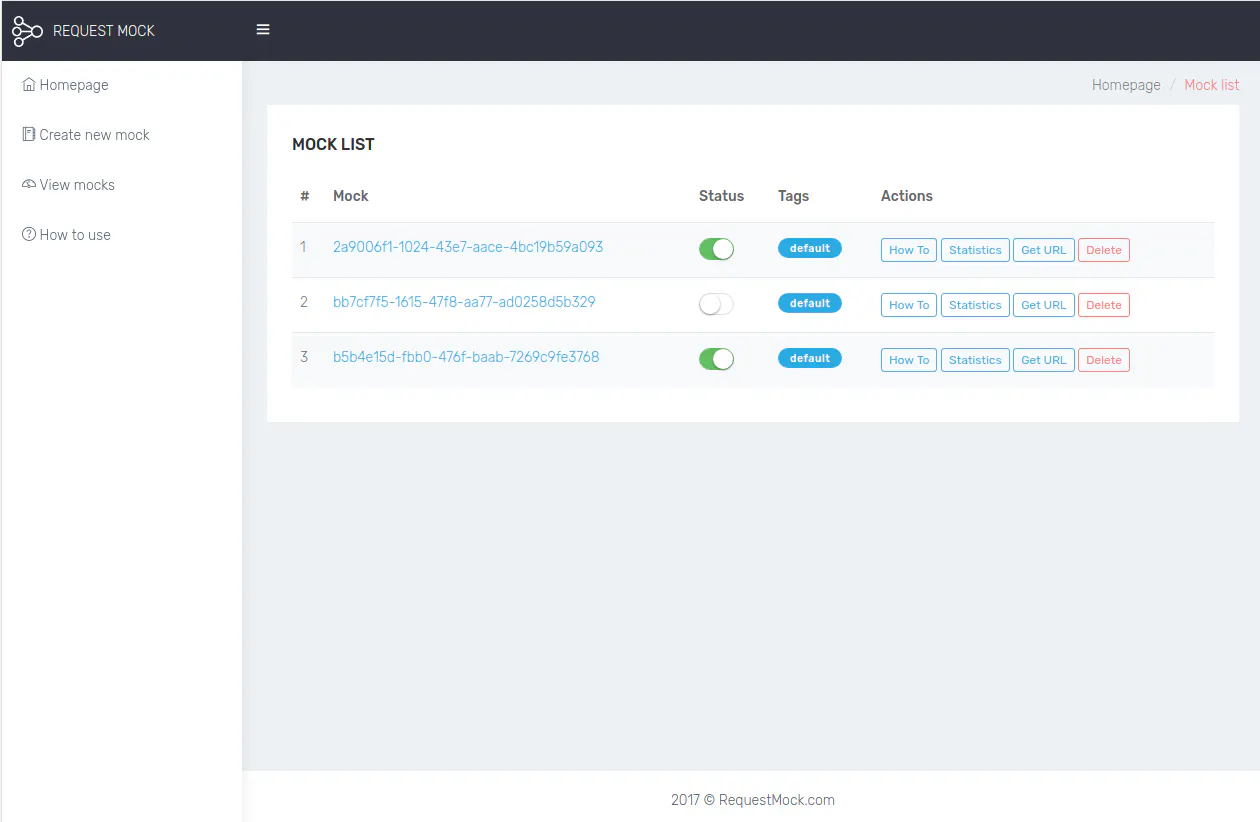Toggle the hamburger sidebar menu icon
The image size is (1260, 822).
coord(263,30)
